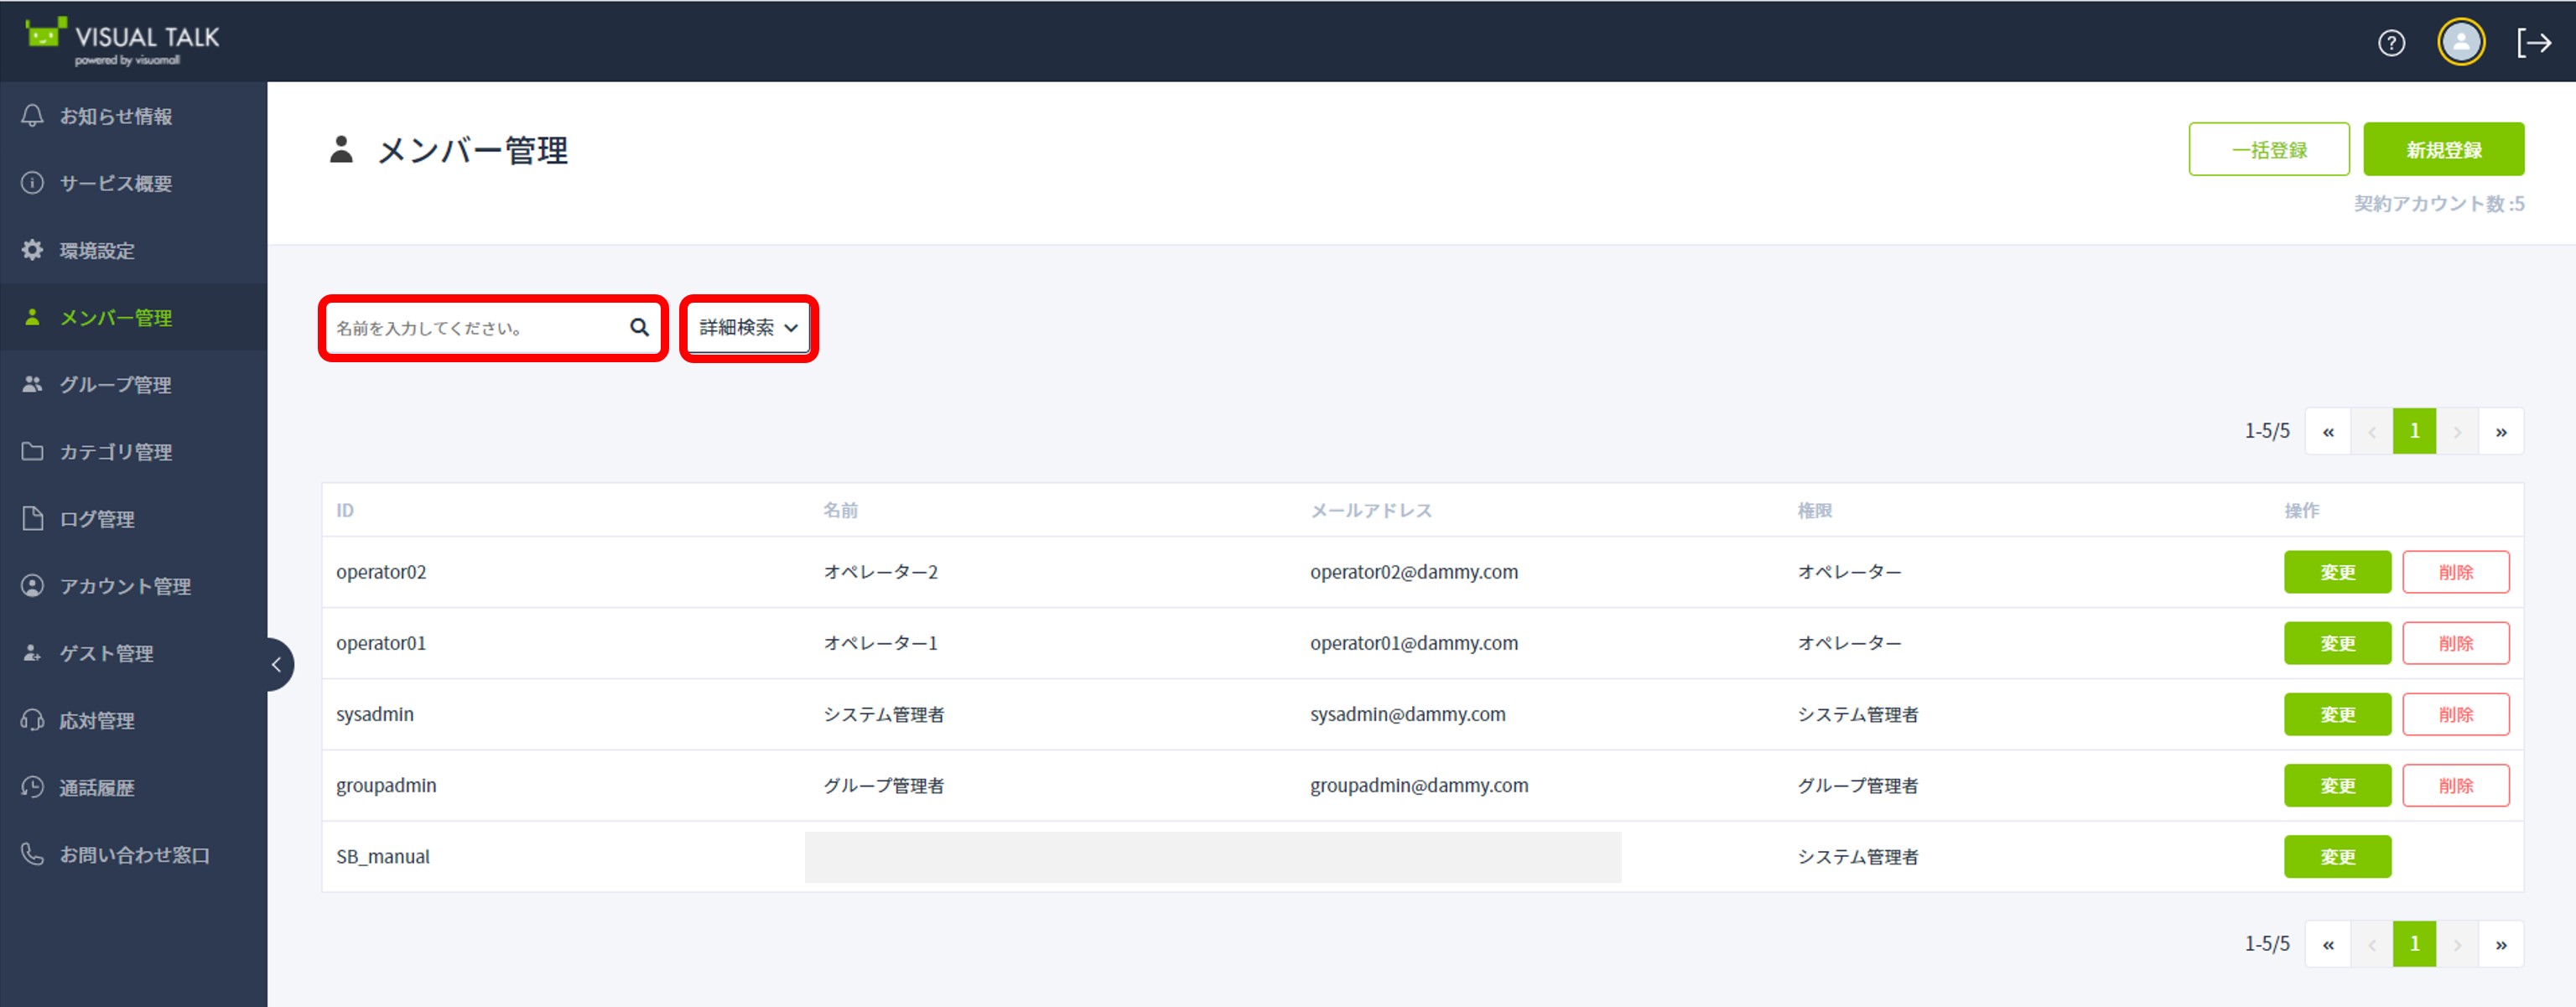Viewport: 2576px width, 1007px height.
Task: Click the 名前 column header
Action: 840,510
